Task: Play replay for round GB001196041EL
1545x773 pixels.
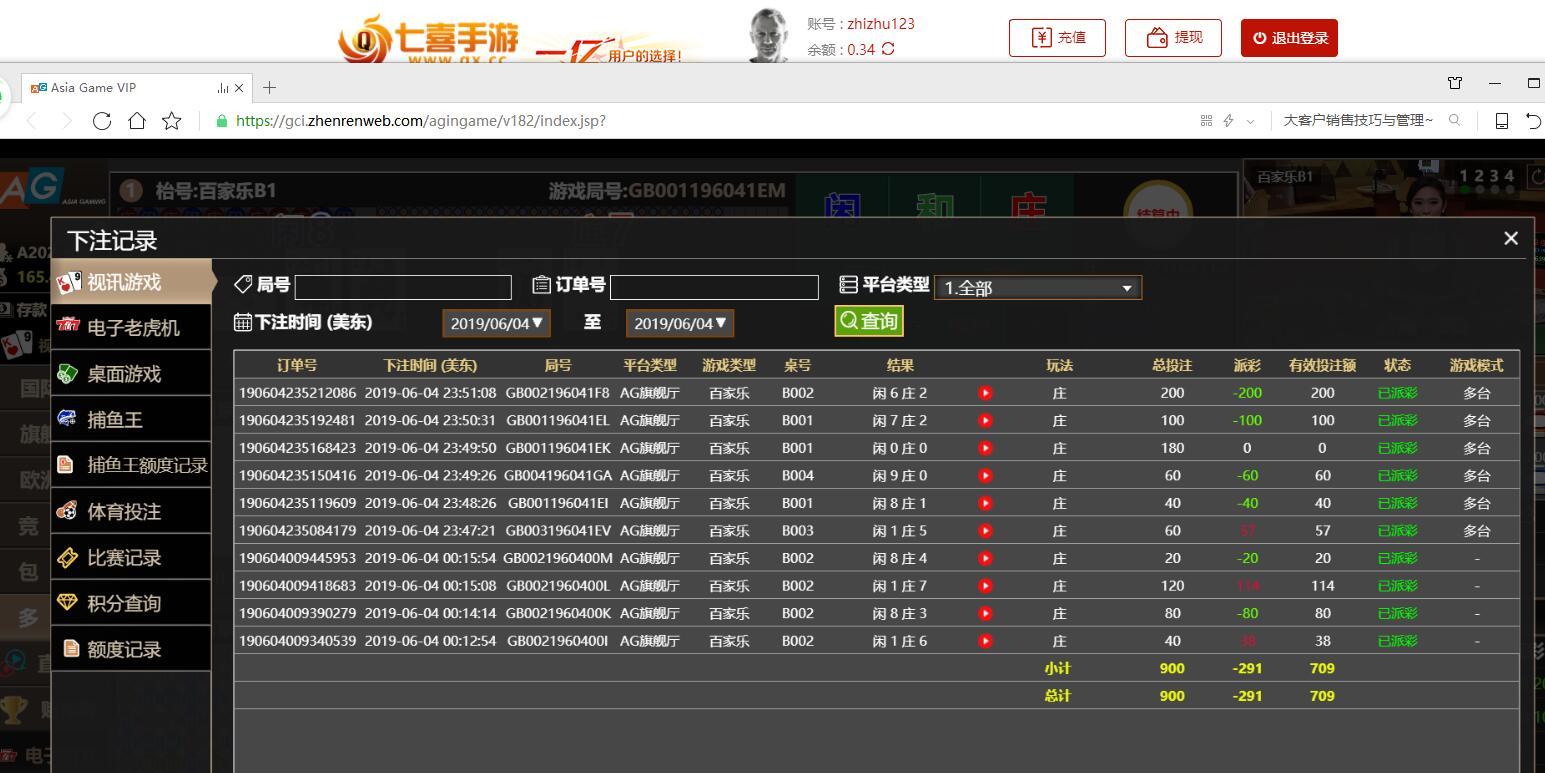Action: [x=985, y=421]
